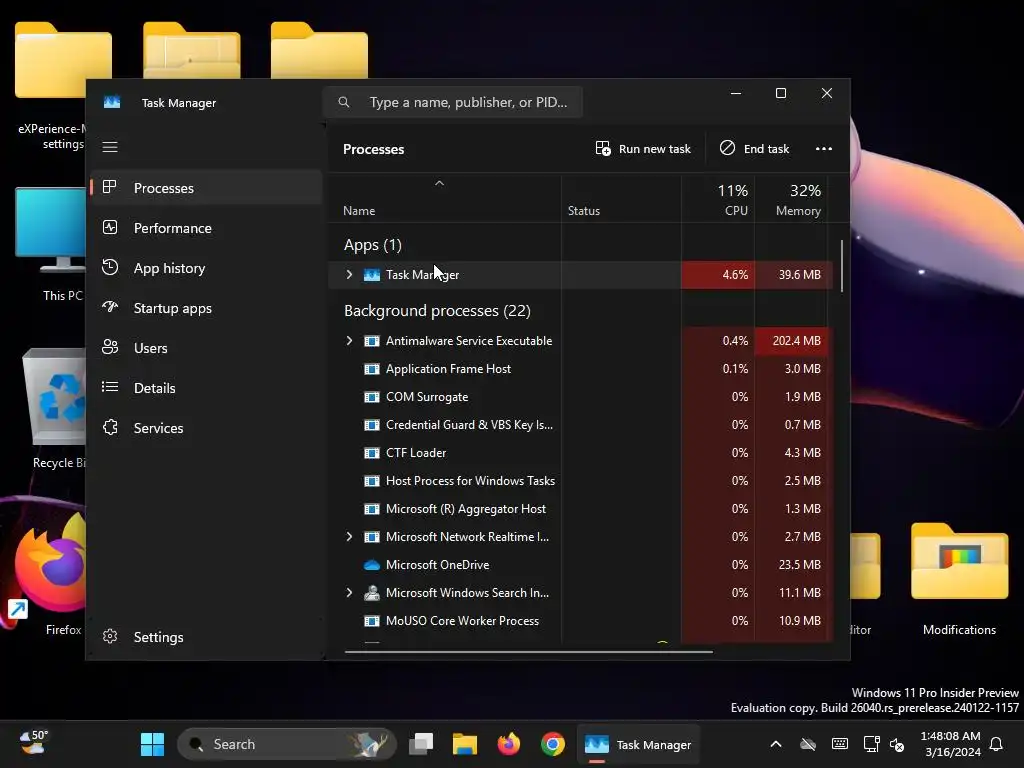Switch to the Users page
This screenshot has width=1024, height=768.
click(206, 348)
